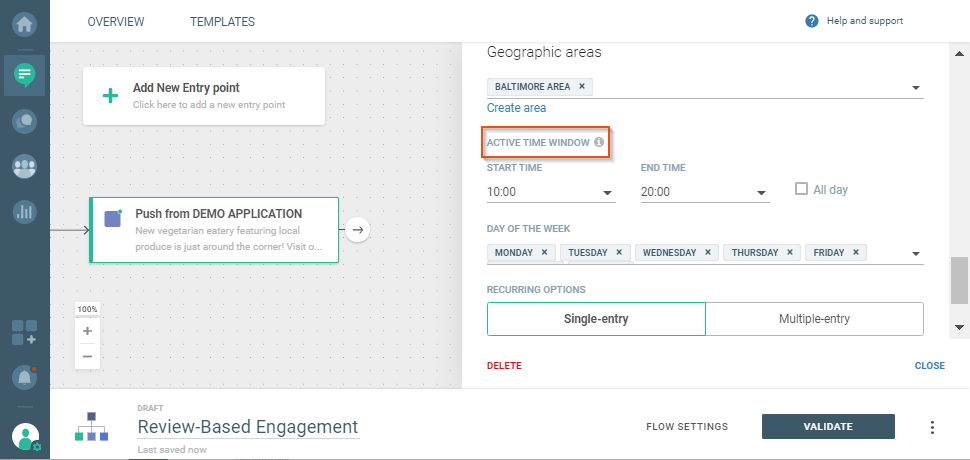Open the conversations icon in sidebar
The height and width of the screenshot is (460, 970).
pos(24,121)
